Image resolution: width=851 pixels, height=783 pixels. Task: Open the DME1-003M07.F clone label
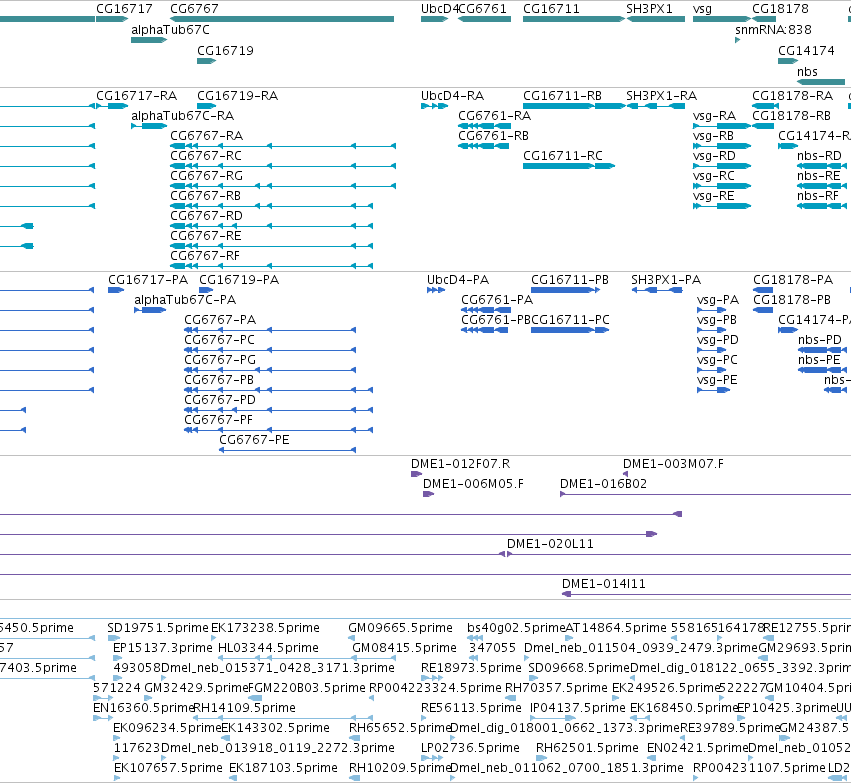click(x=673, y=463)
